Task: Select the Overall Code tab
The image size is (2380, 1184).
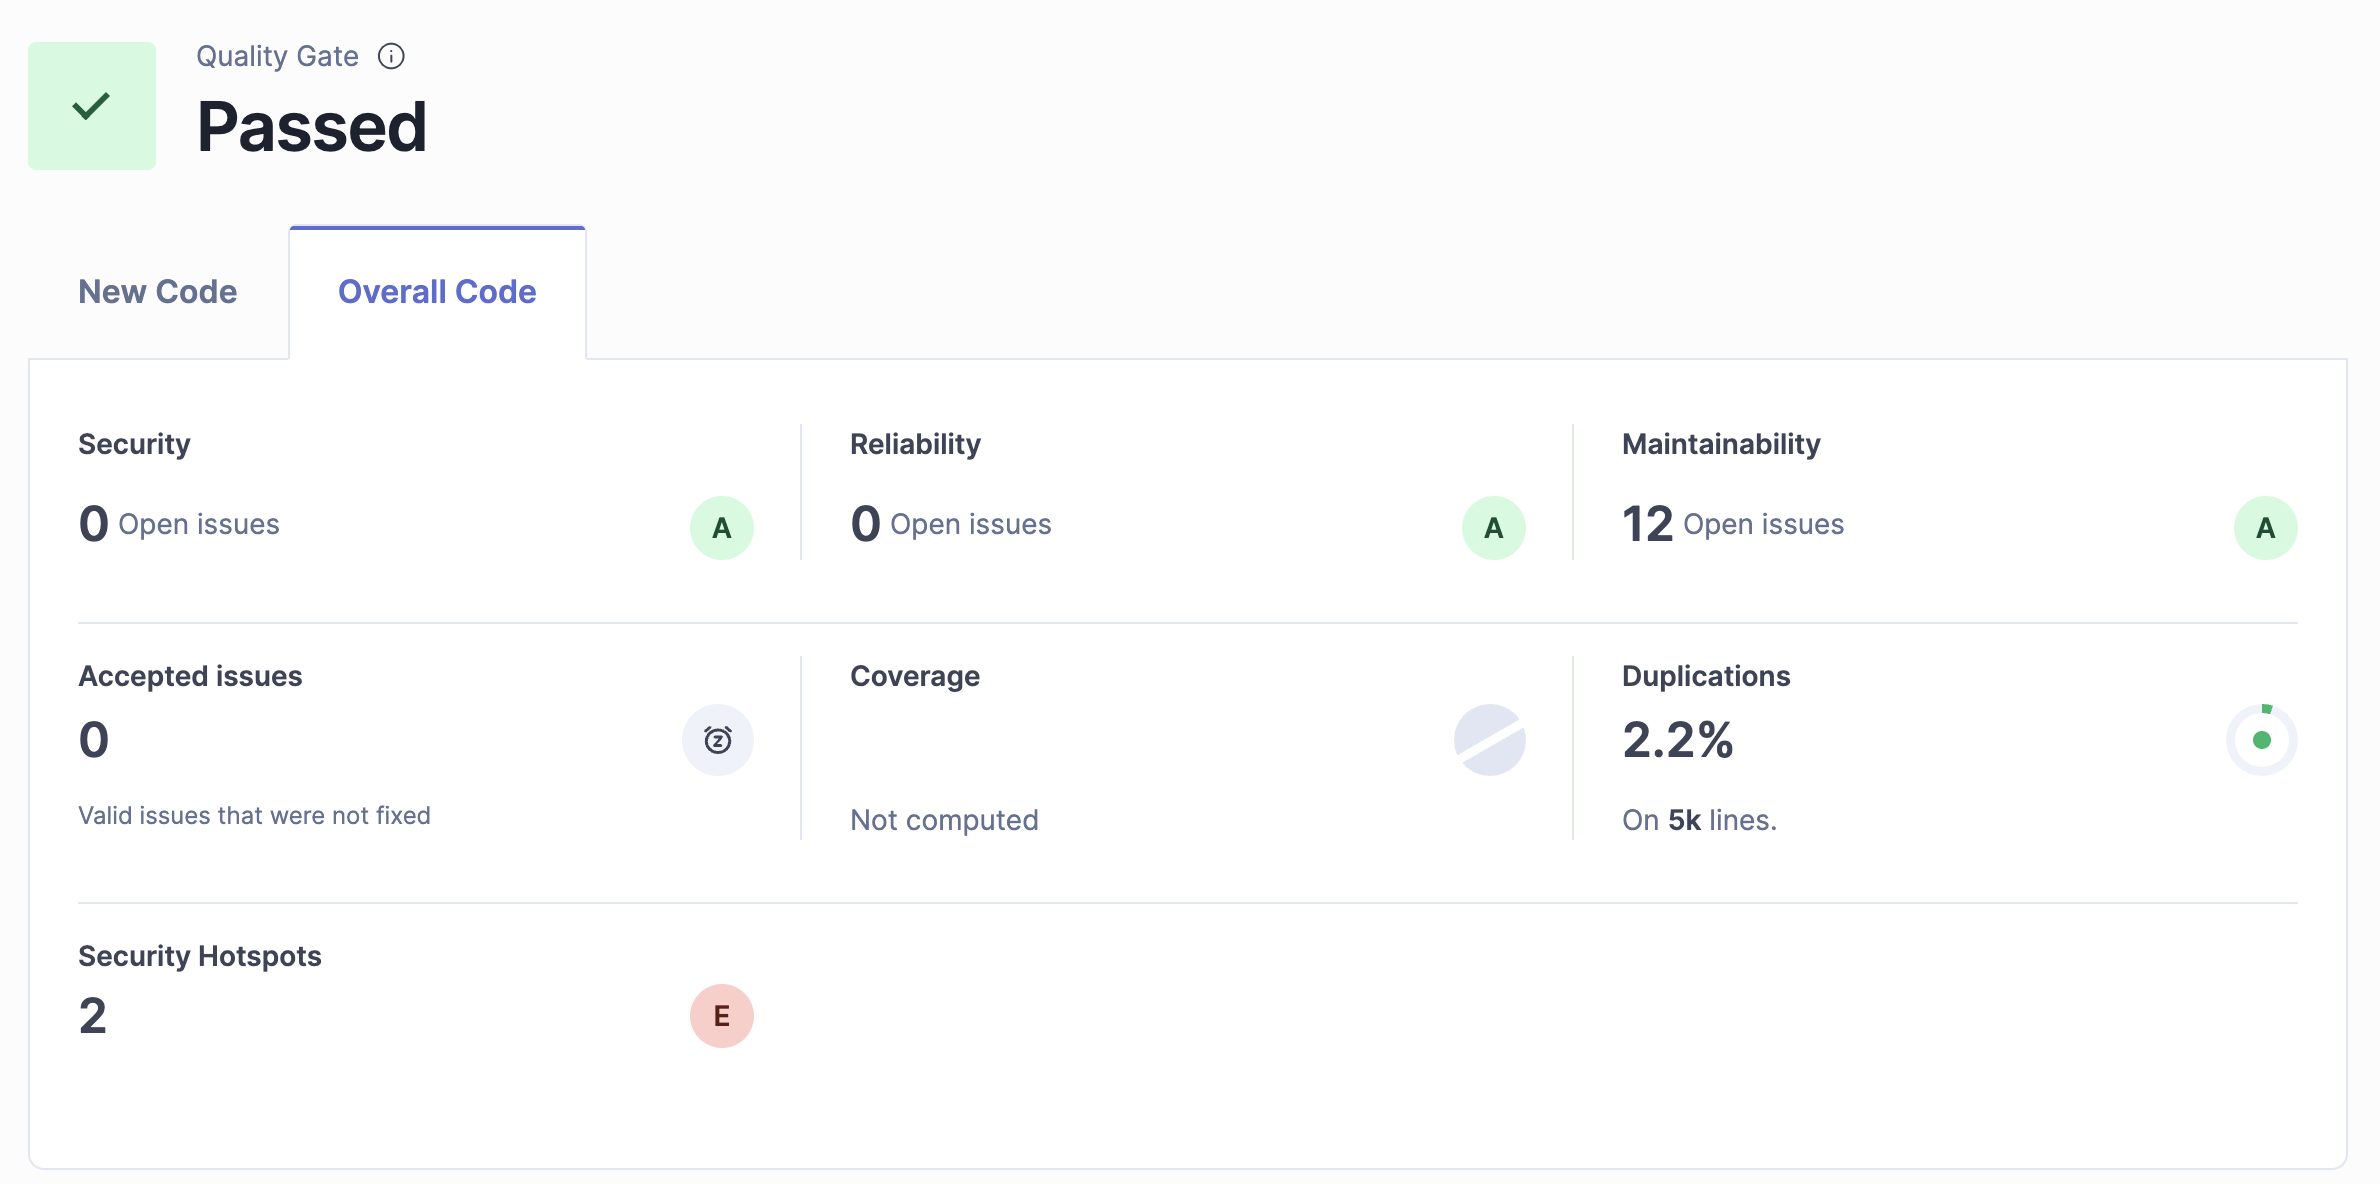Action: (437, 292)
